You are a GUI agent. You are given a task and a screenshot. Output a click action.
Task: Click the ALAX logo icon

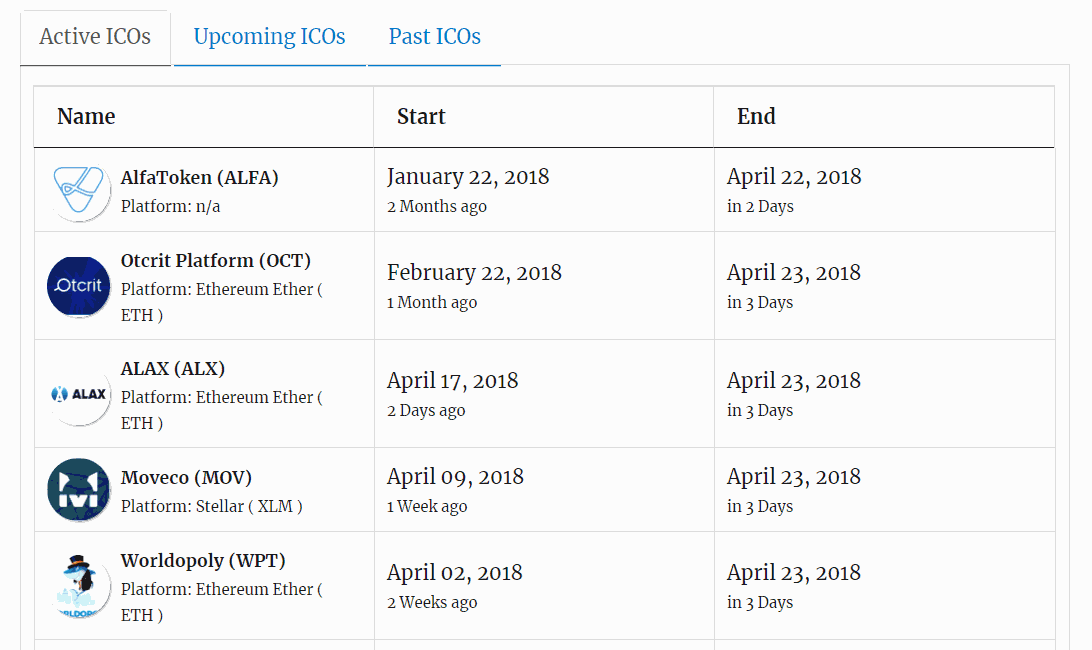79,394
